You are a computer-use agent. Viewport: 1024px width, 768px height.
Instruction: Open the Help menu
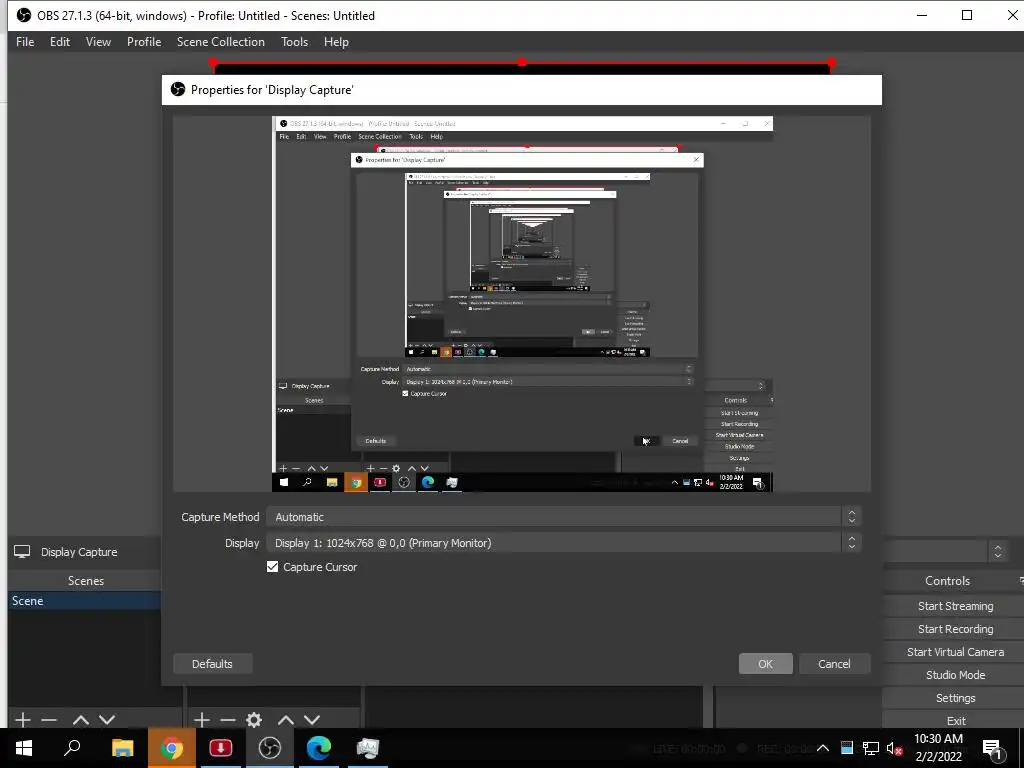click(x=336, y=42)
